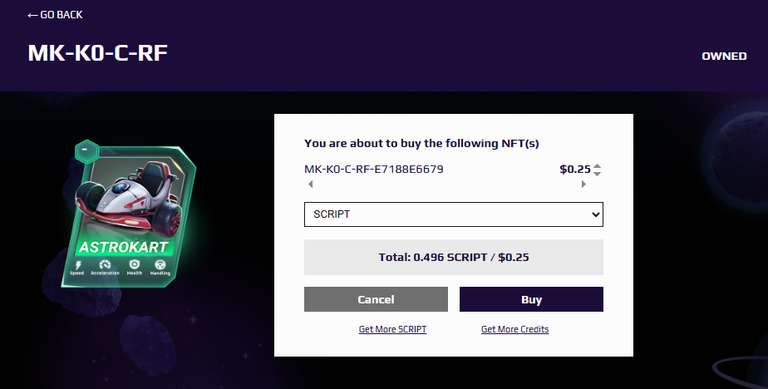Click the green hexagon badge on the card

tap(87, 152)
